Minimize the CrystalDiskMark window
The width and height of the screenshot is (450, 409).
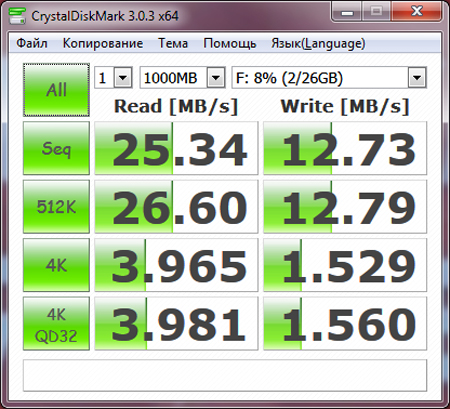(347, 12)
